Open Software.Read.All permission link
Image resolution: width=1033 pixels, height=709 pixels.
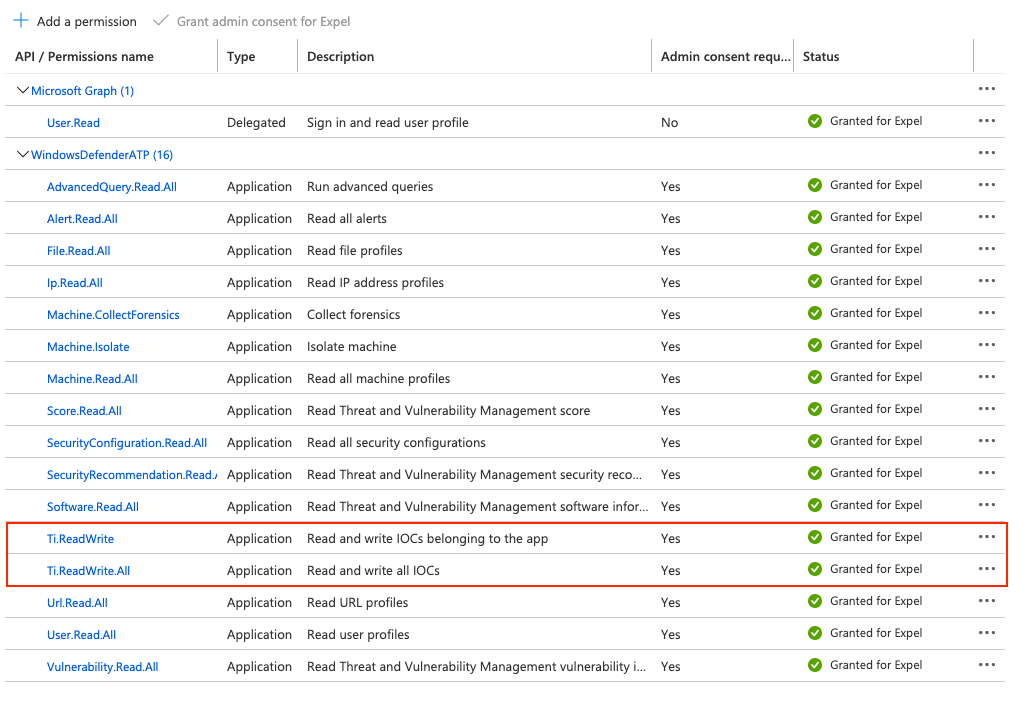(93, 507)
